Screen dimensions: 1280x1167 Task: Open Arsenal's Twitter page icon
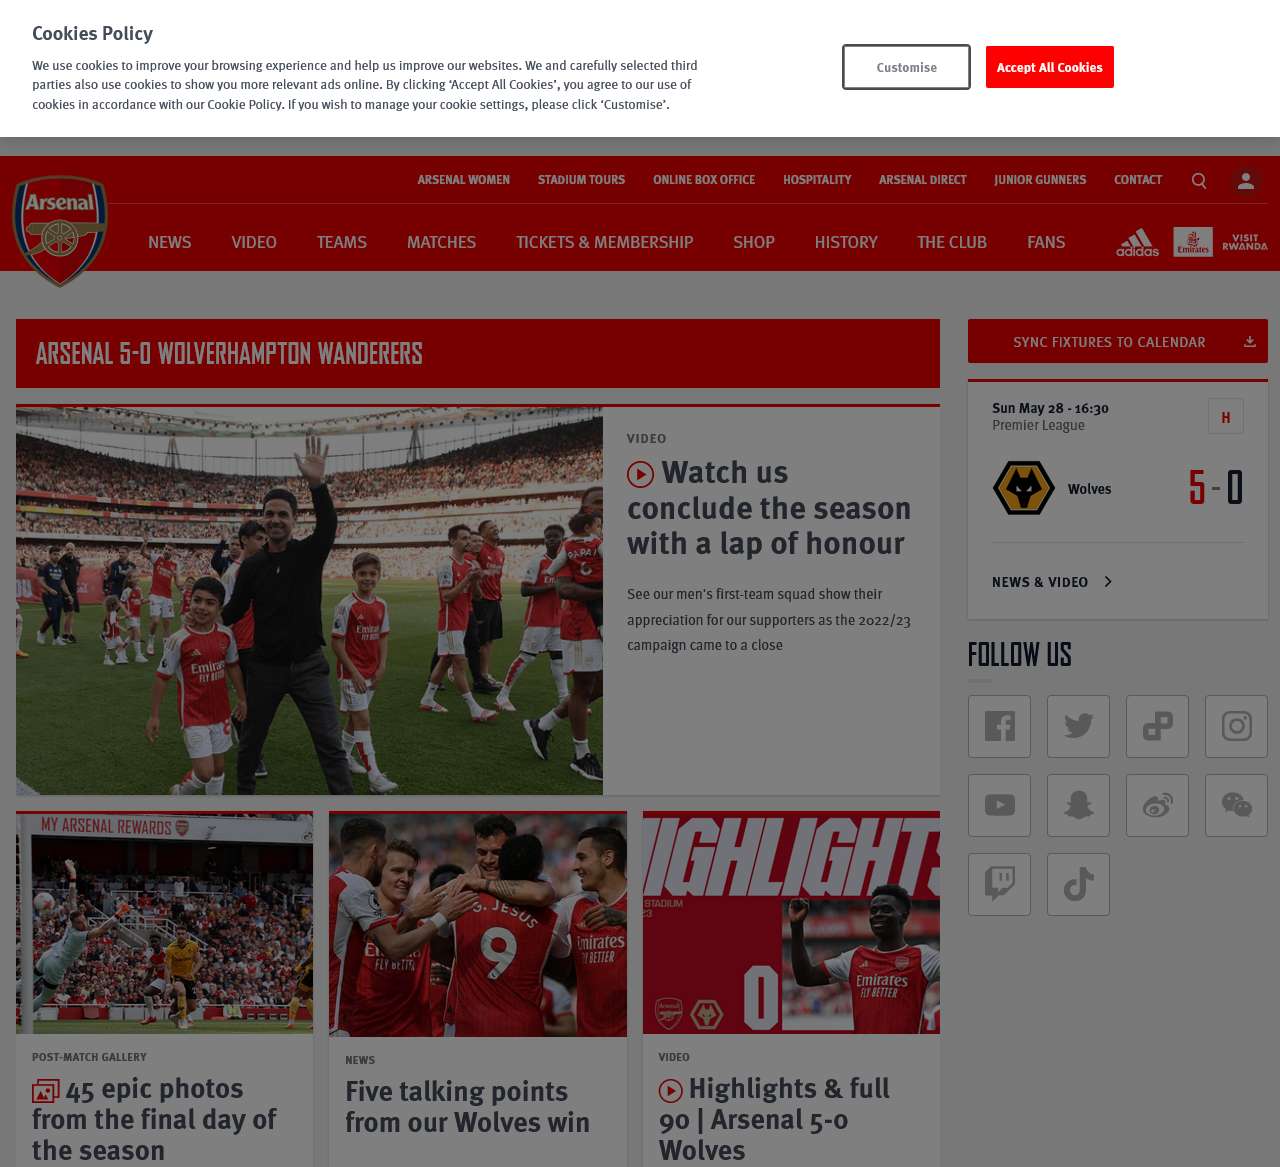[1078, 726]
